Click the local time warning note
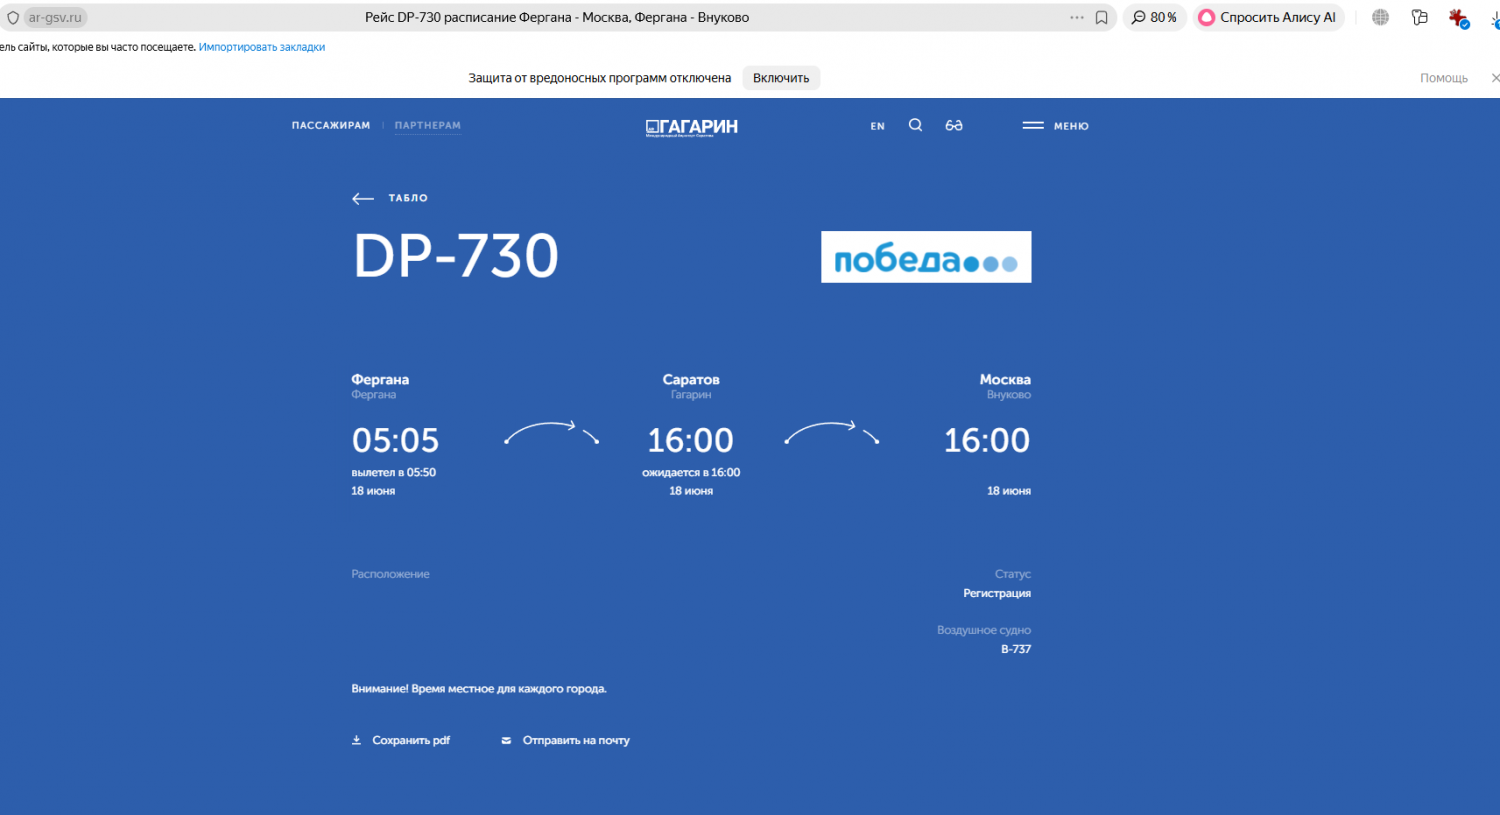The image size is (1500, 815). (x=479, y=689)
